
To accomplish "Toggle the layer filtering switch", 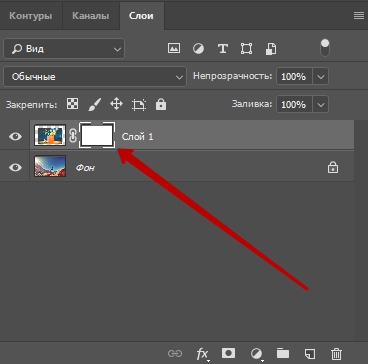I will (325, 48).
